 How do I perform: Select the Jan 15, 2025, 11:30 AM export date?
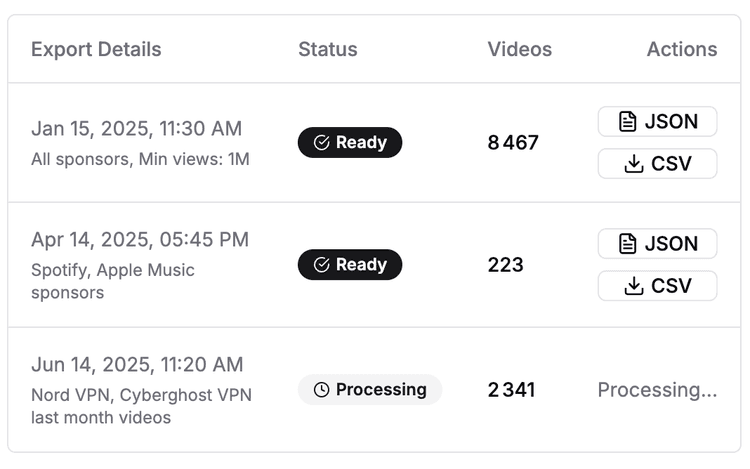[136, 129]
